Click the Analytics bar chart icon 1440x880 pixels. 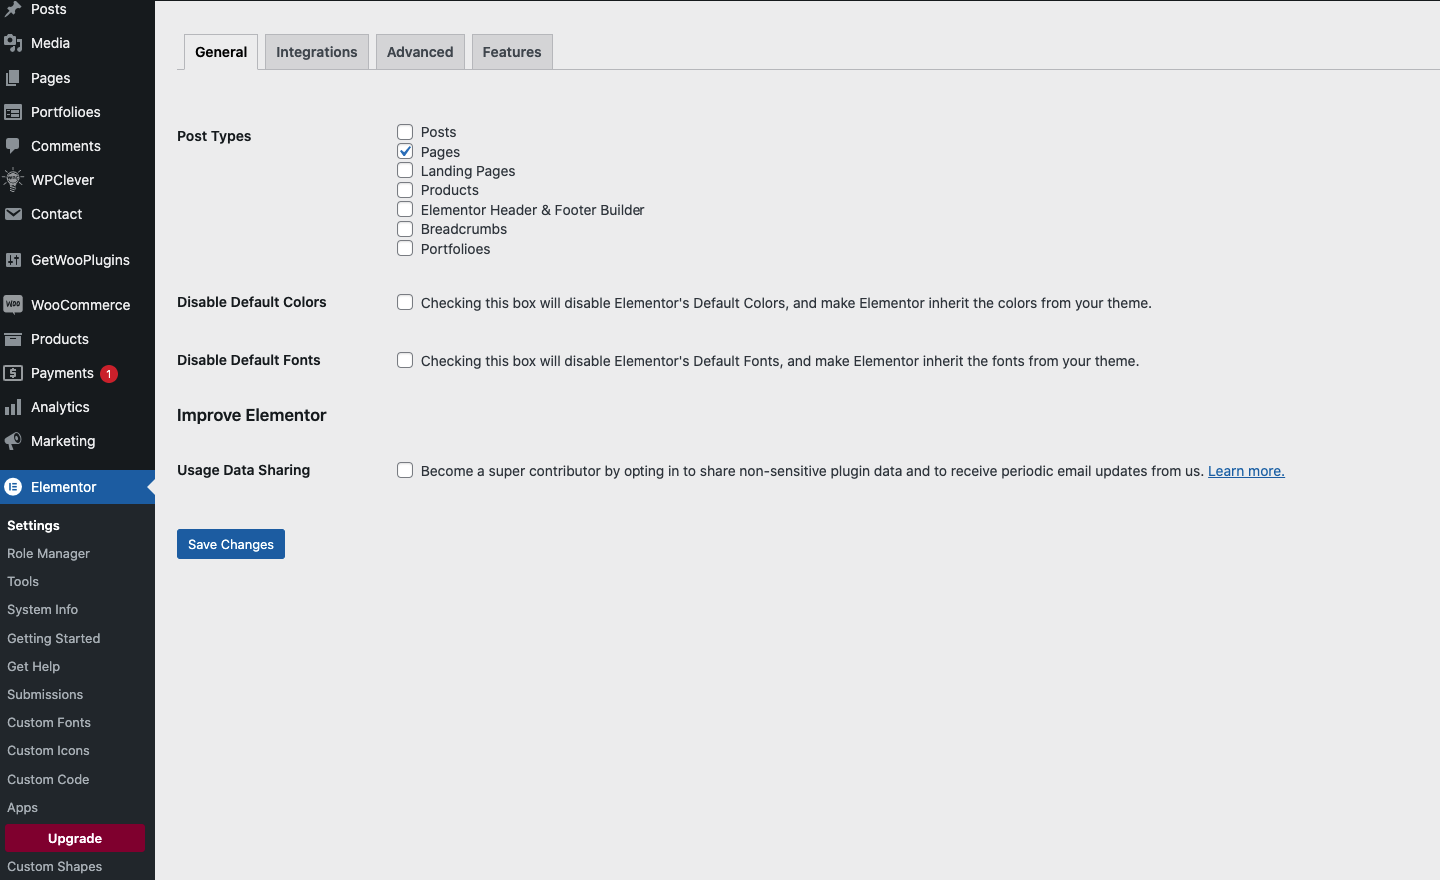pyautogui.click(x=13, y=407)
